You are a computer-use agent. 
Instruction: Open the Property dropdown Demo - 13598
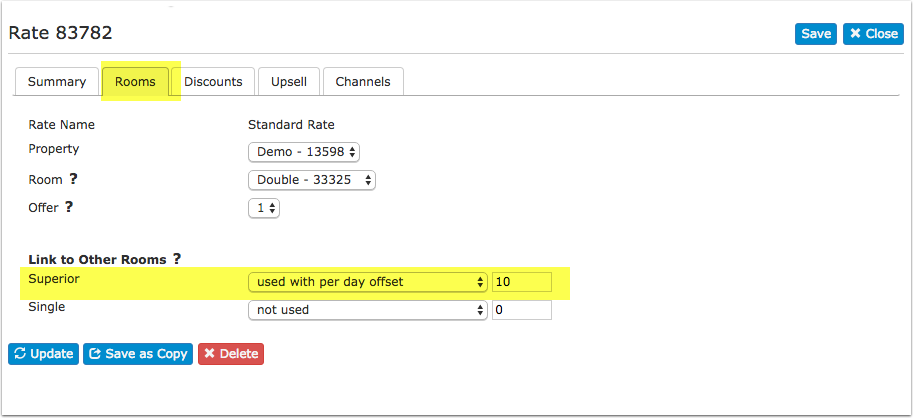304,153
